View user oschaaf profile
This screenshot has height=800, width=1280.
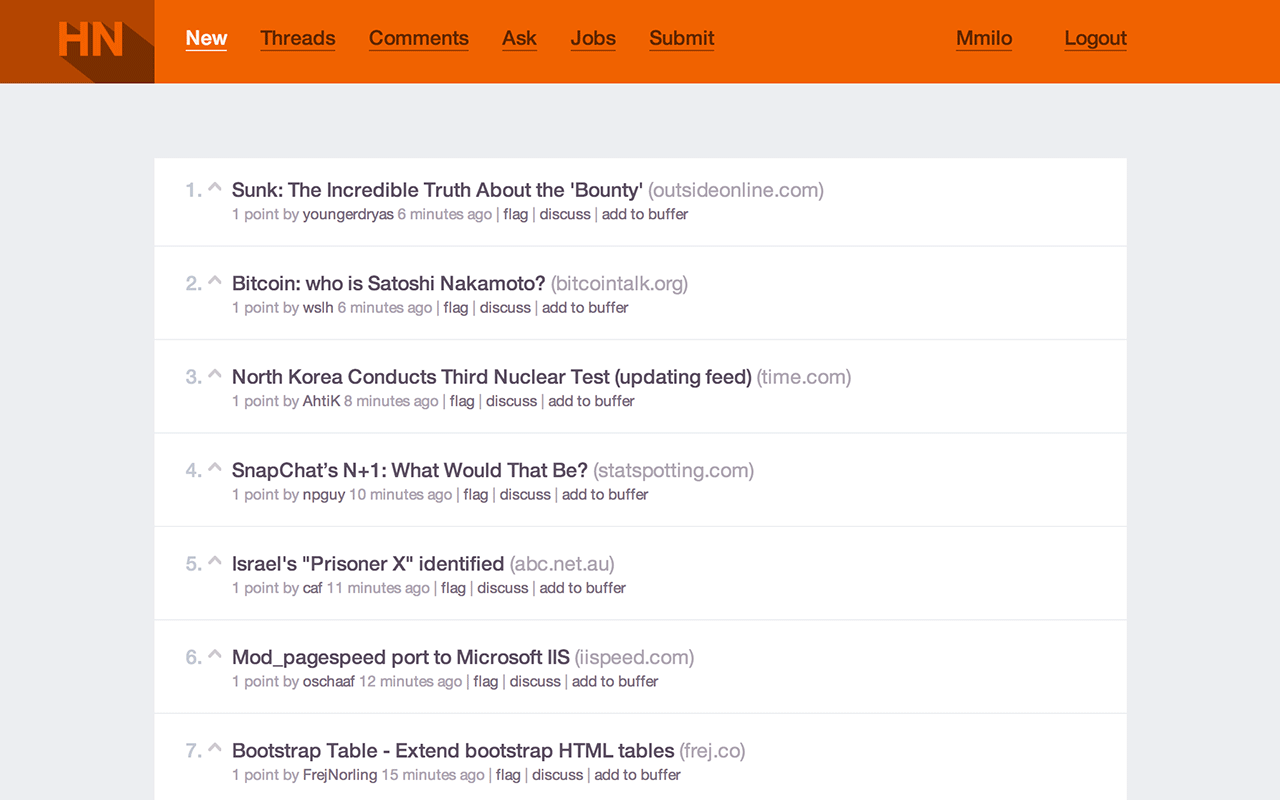click(x=329, y=682)
